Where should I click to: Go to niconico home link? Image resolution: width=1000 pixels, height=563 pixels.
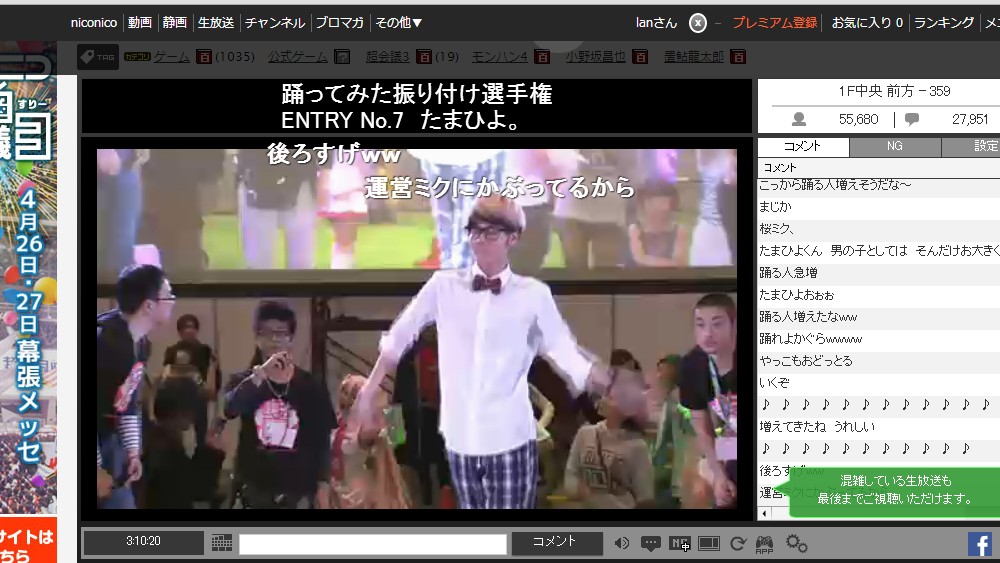tap(94, 23)
